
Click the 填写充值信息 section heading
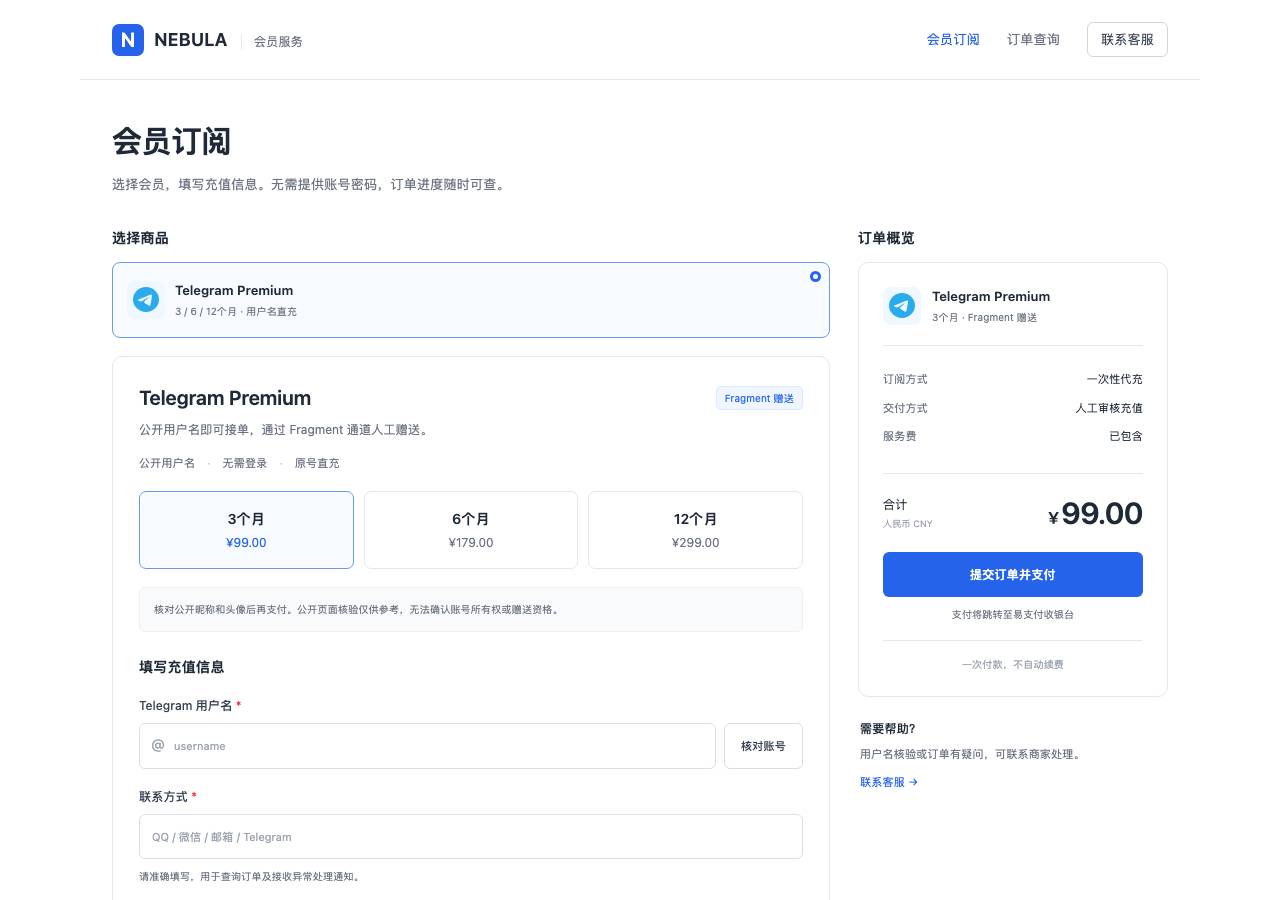182,667
